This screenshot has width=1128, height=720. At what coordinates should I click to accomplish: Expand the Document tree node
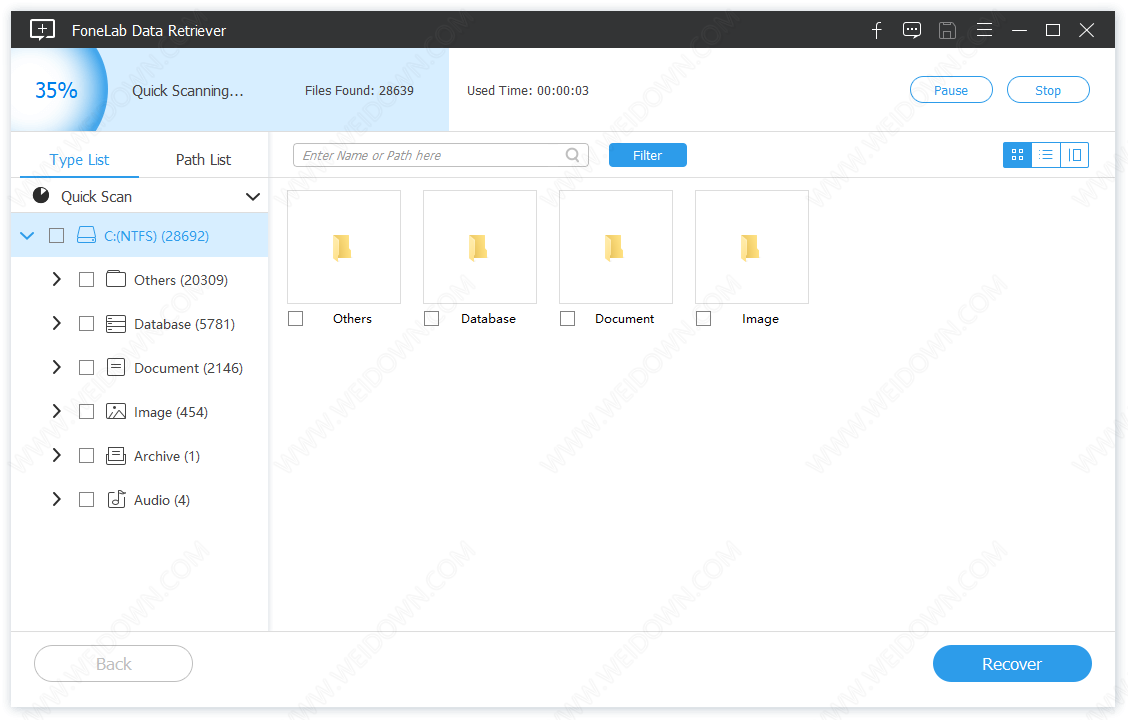point(57,368)
